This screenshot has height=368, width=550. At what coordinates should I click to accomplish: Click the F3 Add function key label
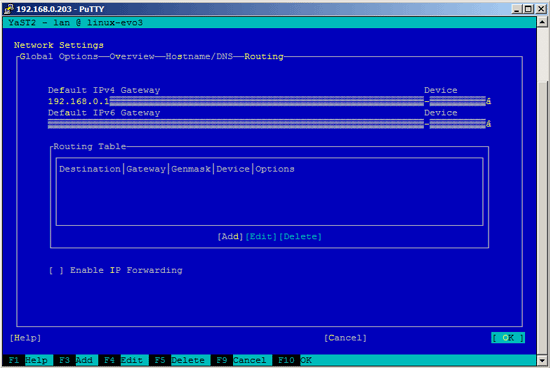pyautogui.click(x=76, y=360)
